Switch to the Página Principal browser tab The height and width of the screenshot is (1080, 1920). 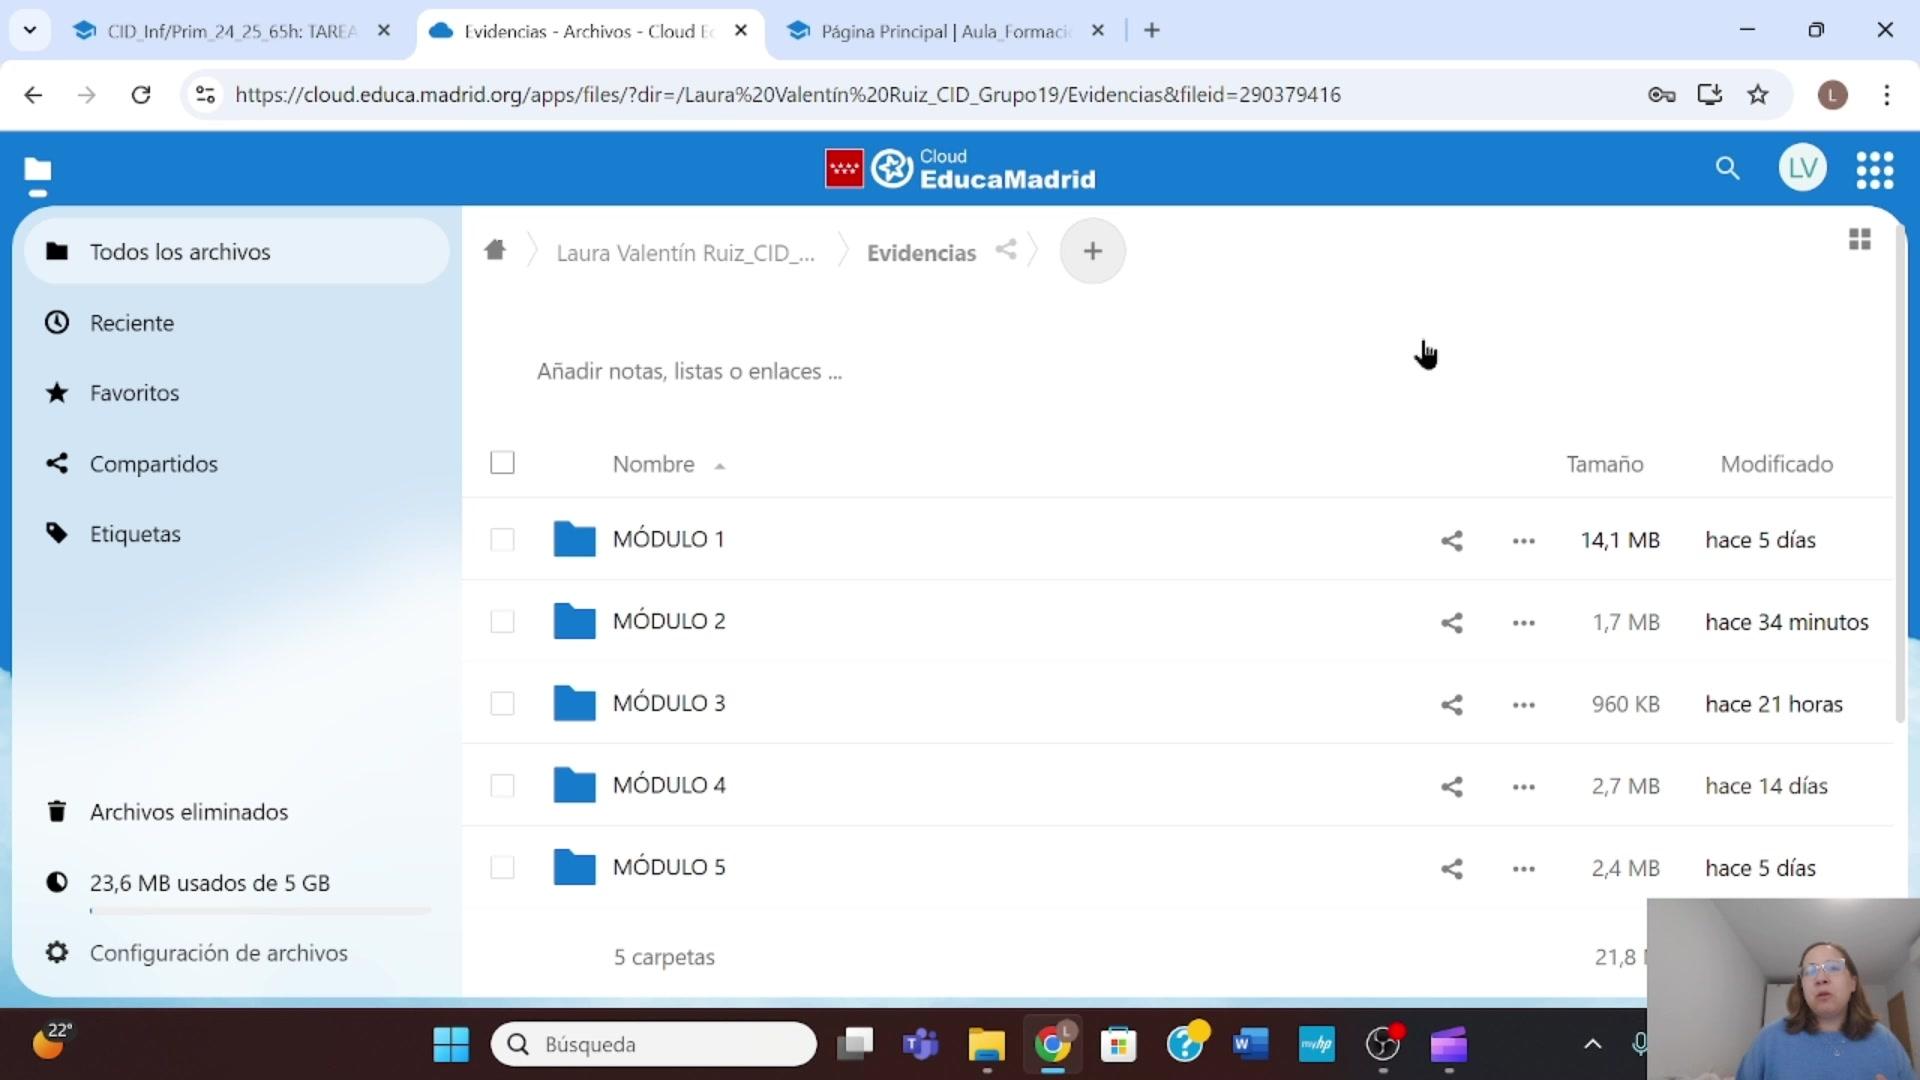pyautogui.click(x=940, y=31)
